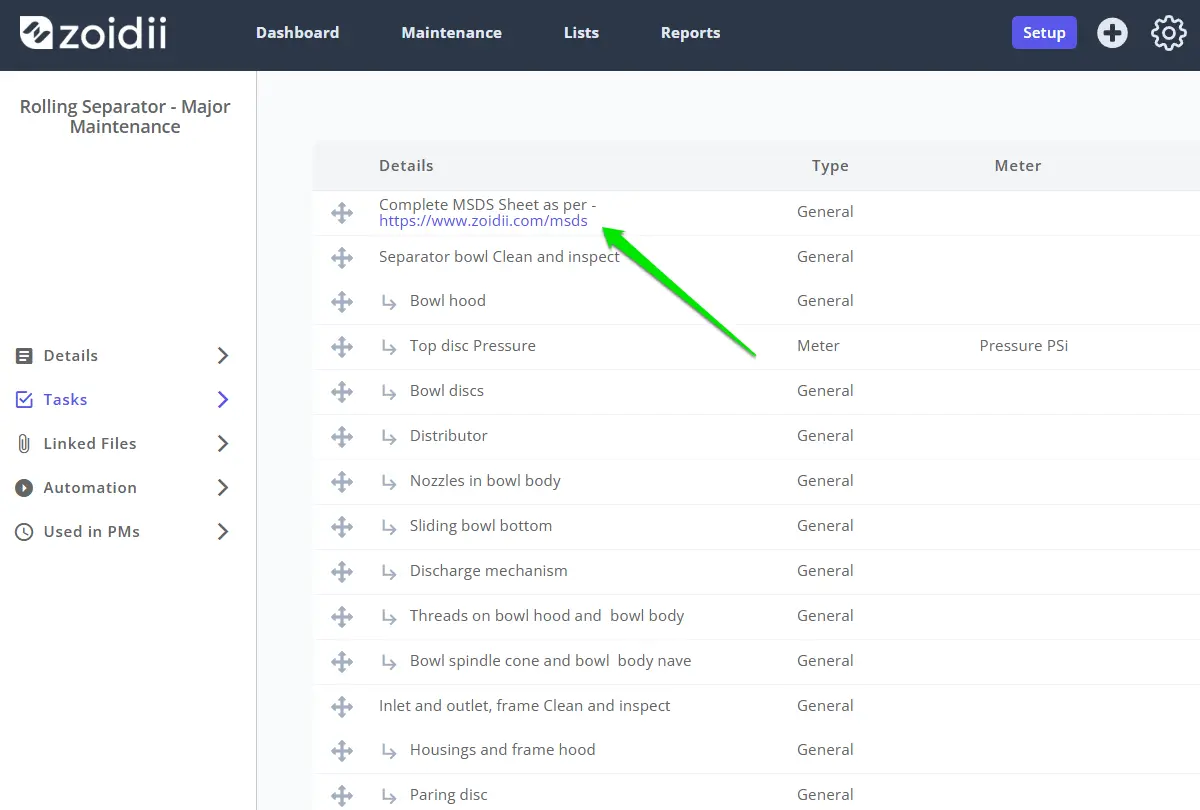The image size is (1200, 810).
Task: Open the Maintenance menu
Action: click(451, 33)
